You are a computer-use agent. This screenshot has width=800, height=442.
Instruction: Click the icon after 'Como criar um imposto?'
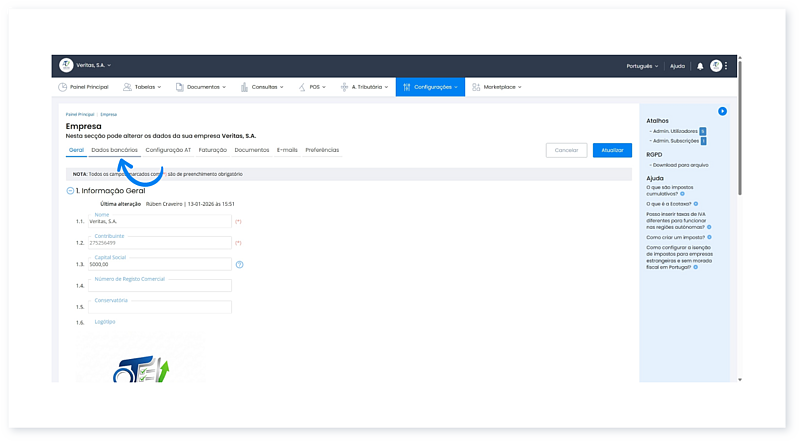pyautogui.click(x=709, y=237)
